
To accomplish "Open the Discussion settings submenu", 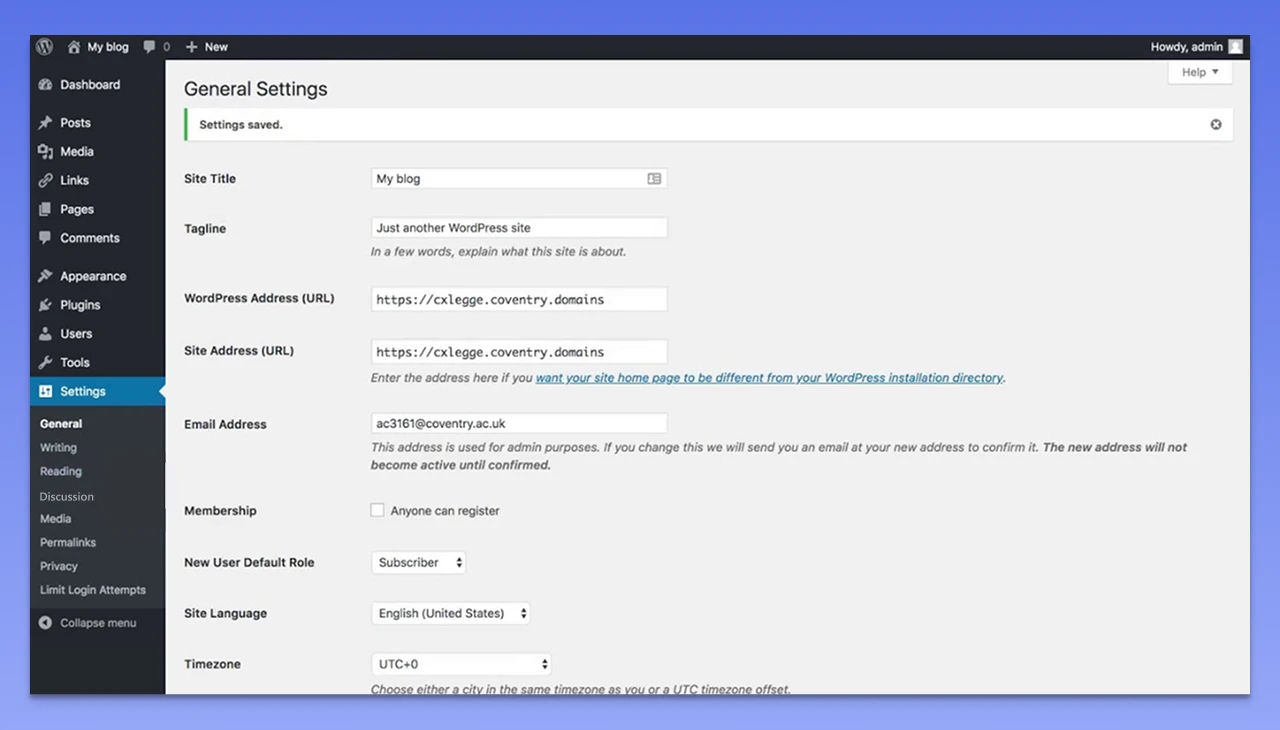I will 67,497.
